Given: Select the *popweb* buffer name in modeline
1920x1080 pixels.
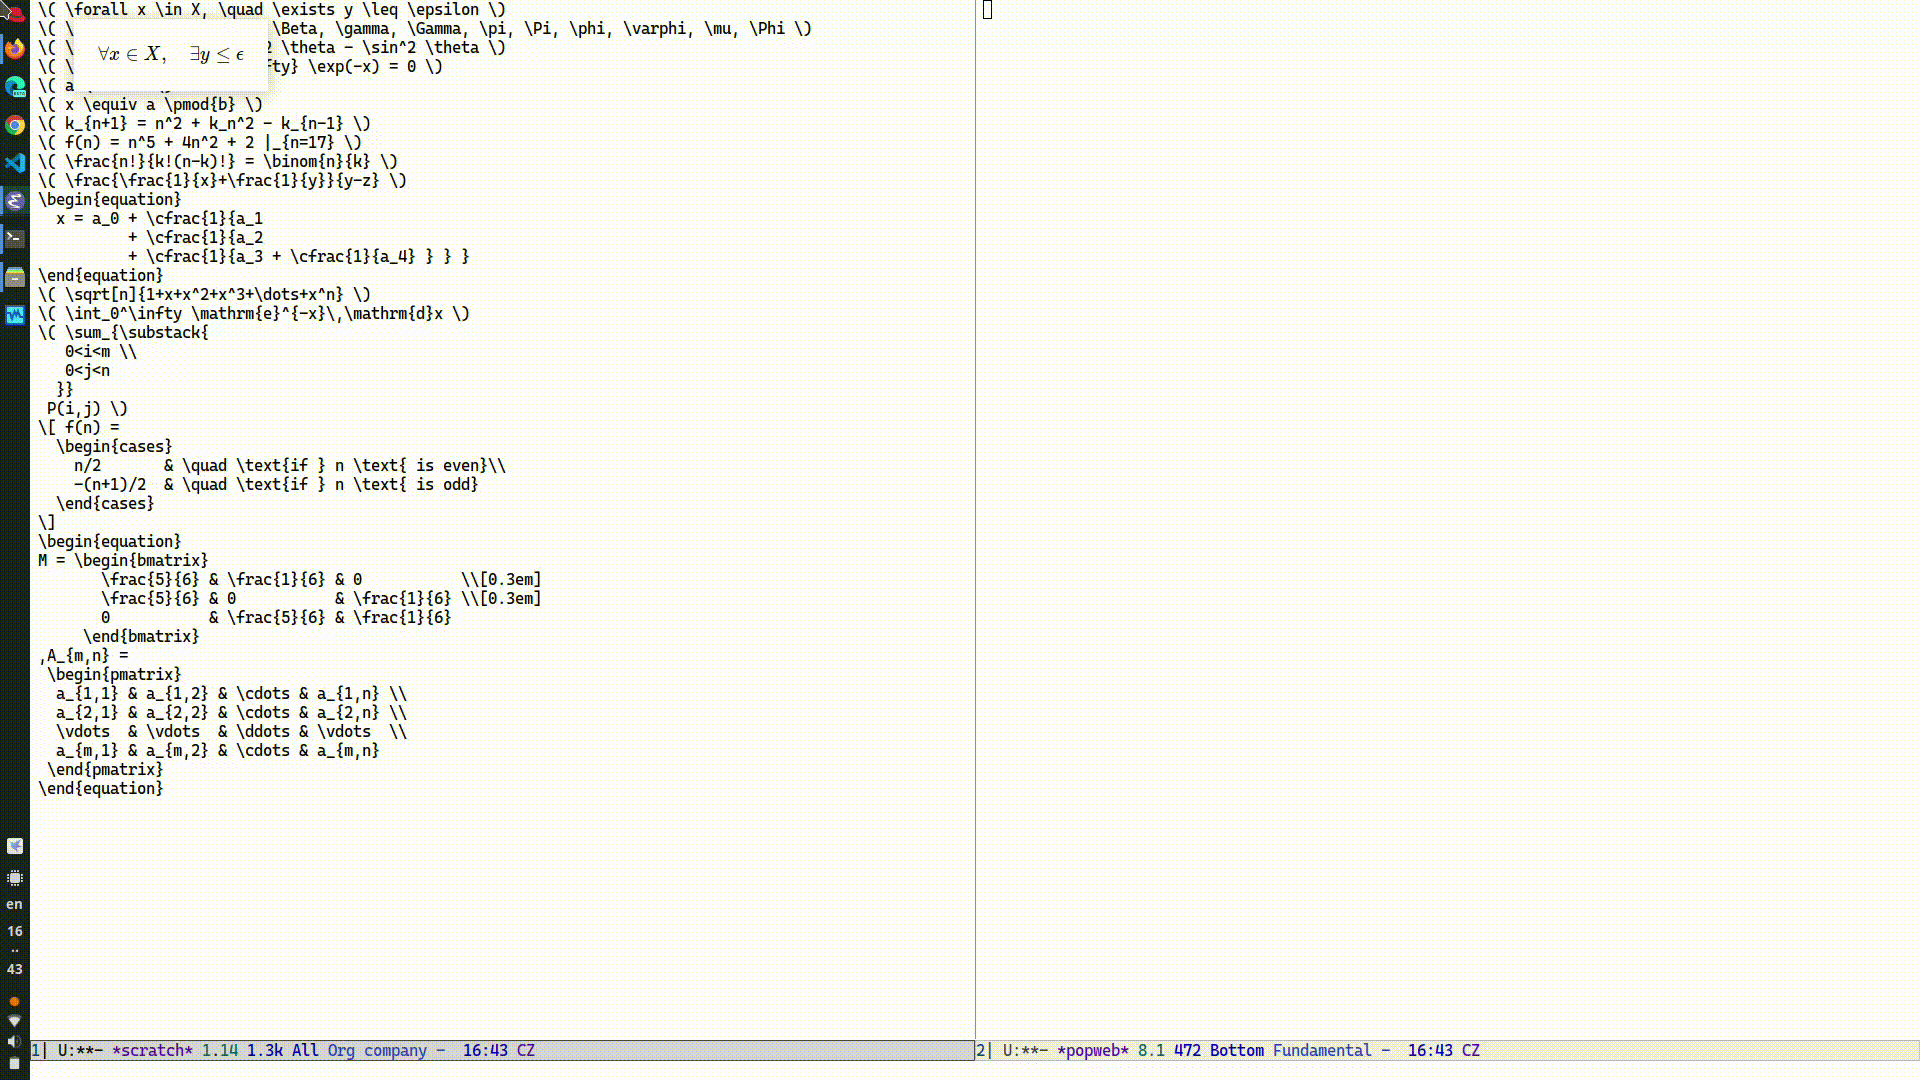Looking at the screenshot, I should tap(1095, 1050).
